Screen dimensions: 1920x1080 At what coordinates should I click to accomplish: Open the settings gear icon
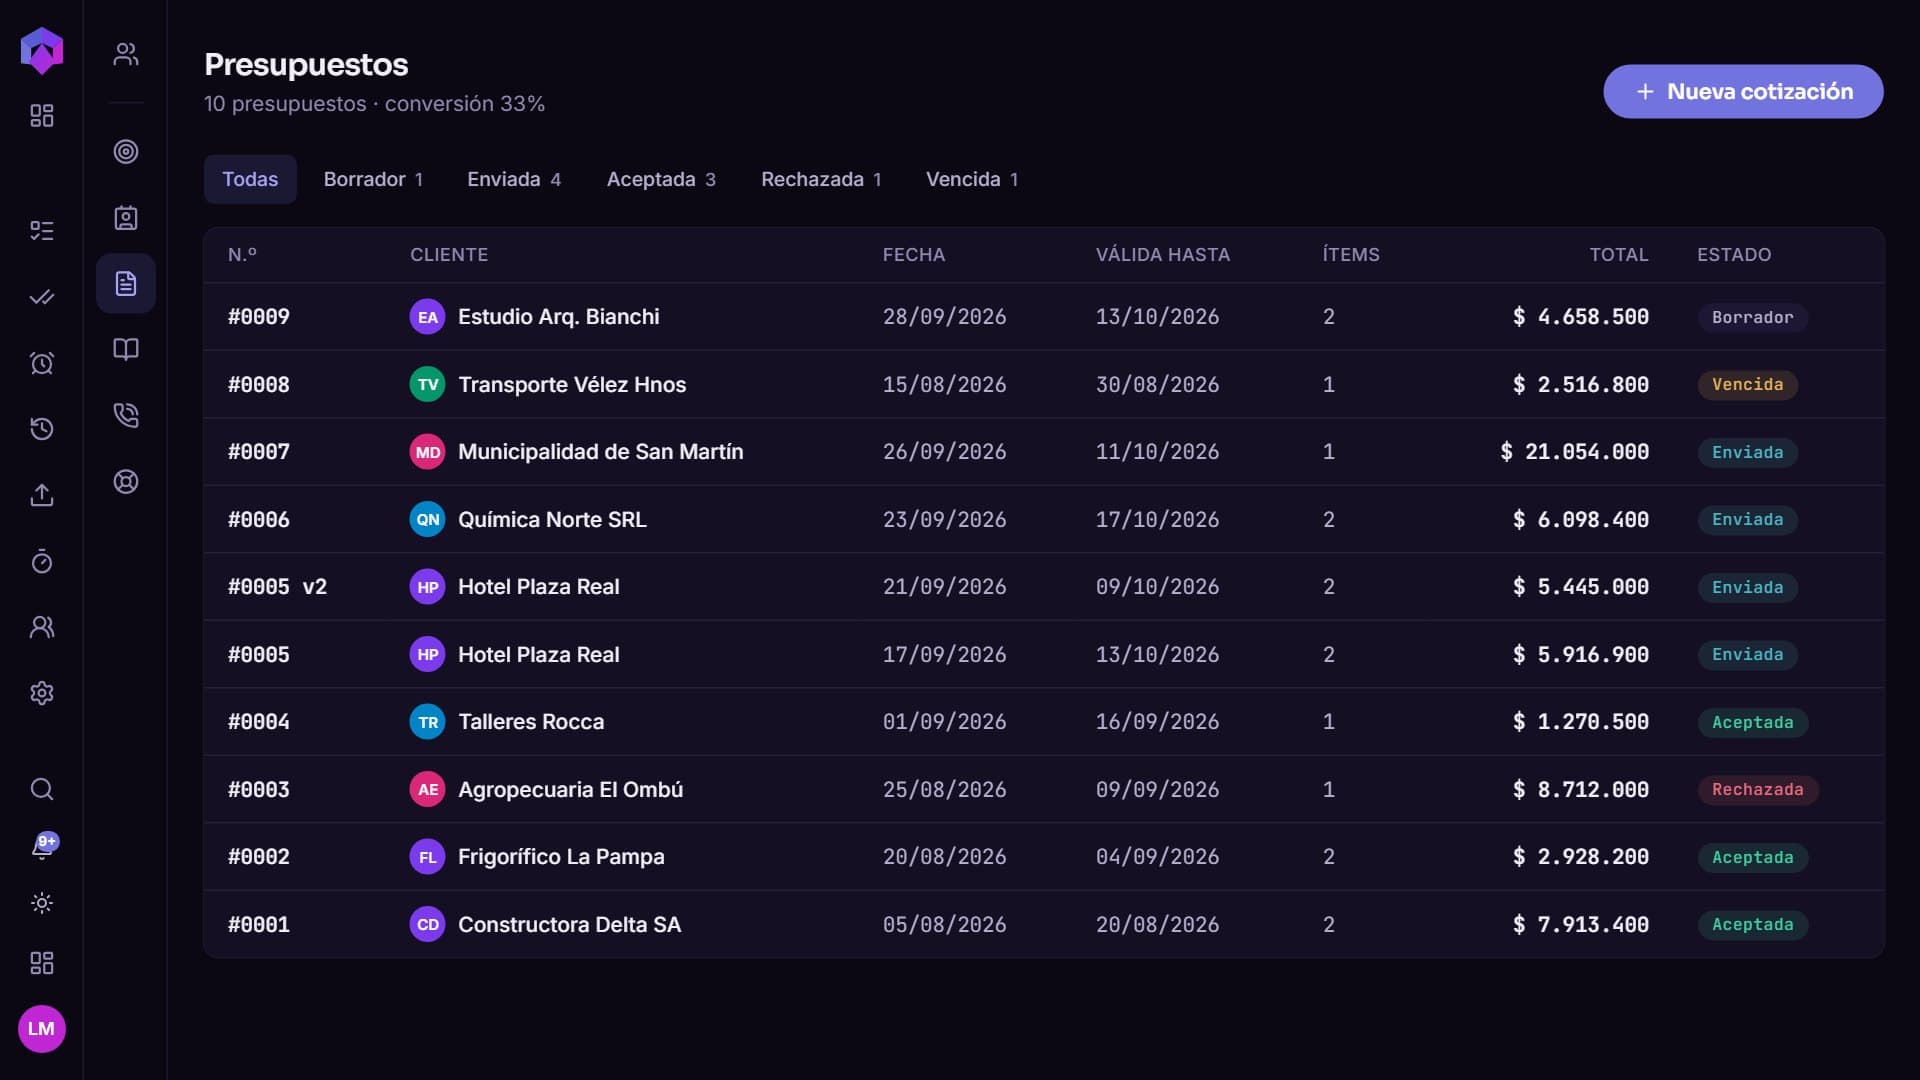(x=42, y=693)
